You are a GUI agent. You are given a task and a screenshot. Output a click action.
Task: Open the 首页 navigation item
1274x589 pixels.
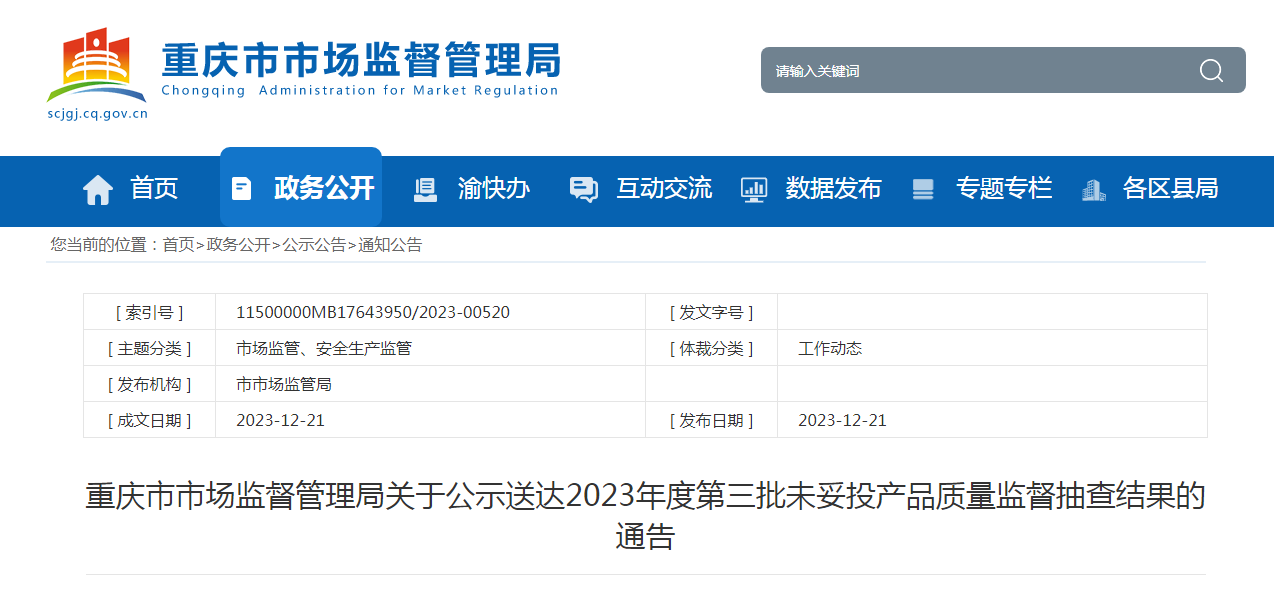click(x=154, y=188)
